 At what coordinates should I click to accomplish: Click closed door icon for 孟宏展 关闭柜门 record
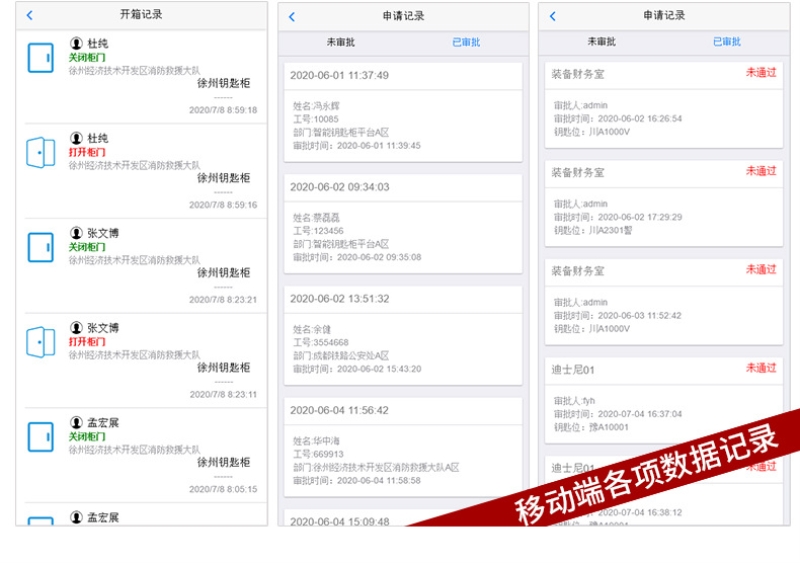[x=40, y=437]
